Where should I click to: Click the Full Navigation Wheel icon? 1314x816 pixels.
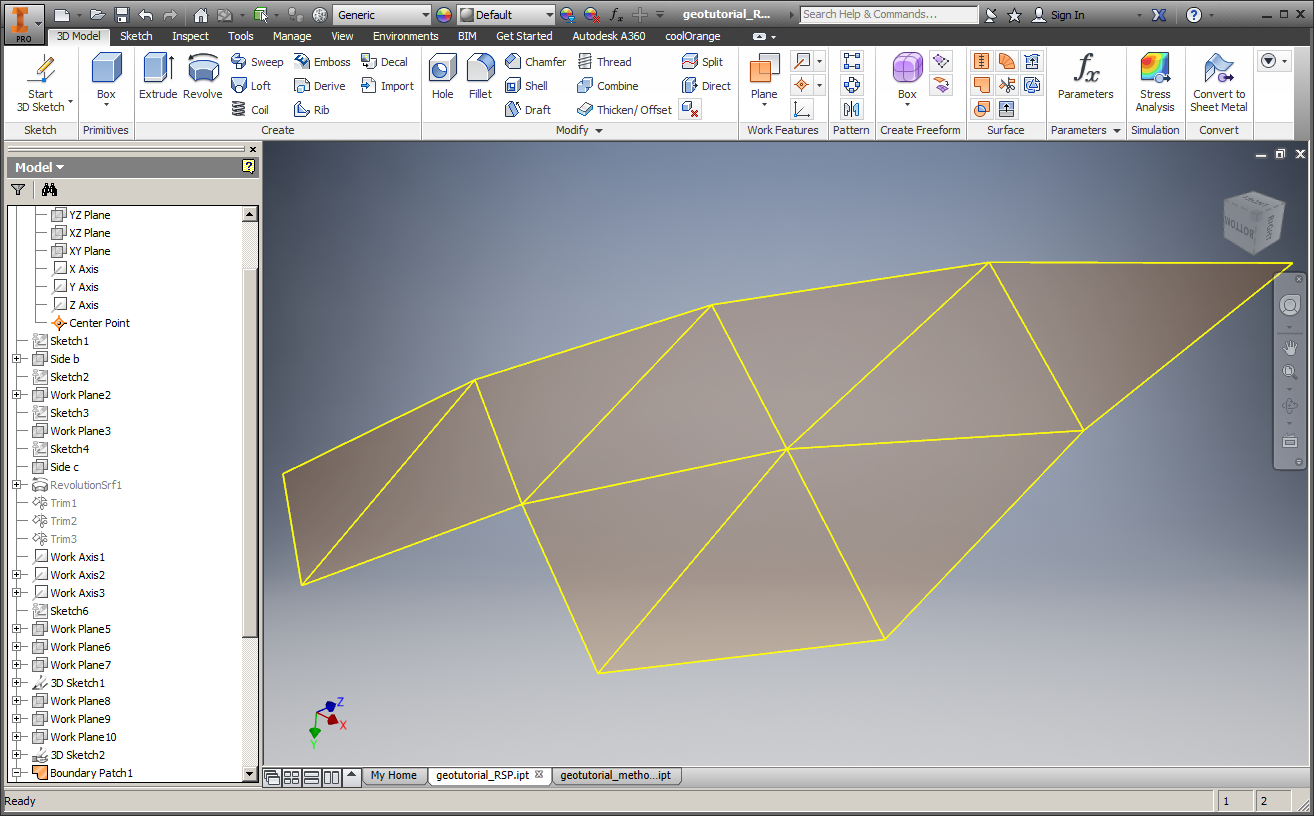pos(1290,305)
